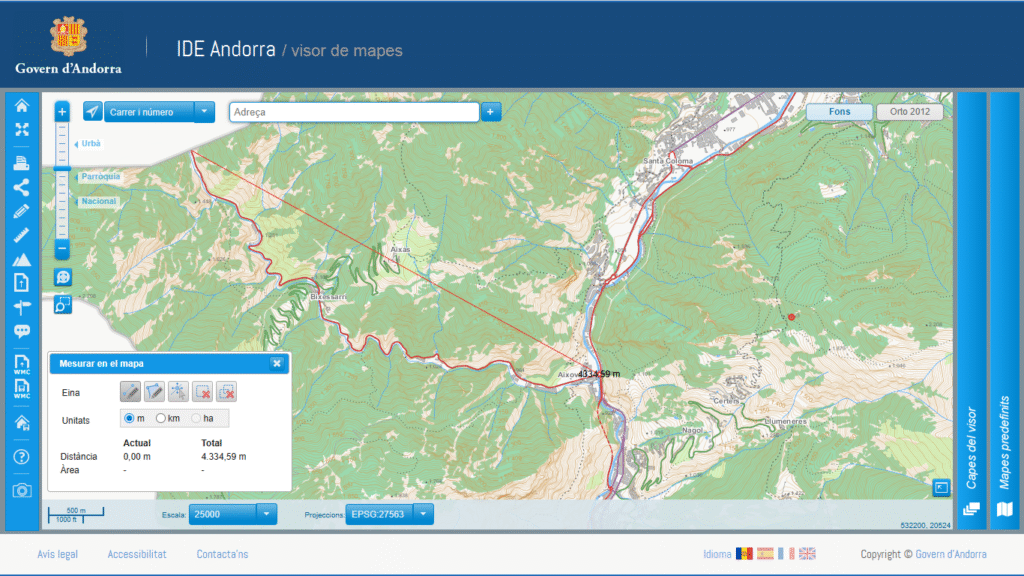
Task: Select meters unit radio button
Action: tap(129, 418)
